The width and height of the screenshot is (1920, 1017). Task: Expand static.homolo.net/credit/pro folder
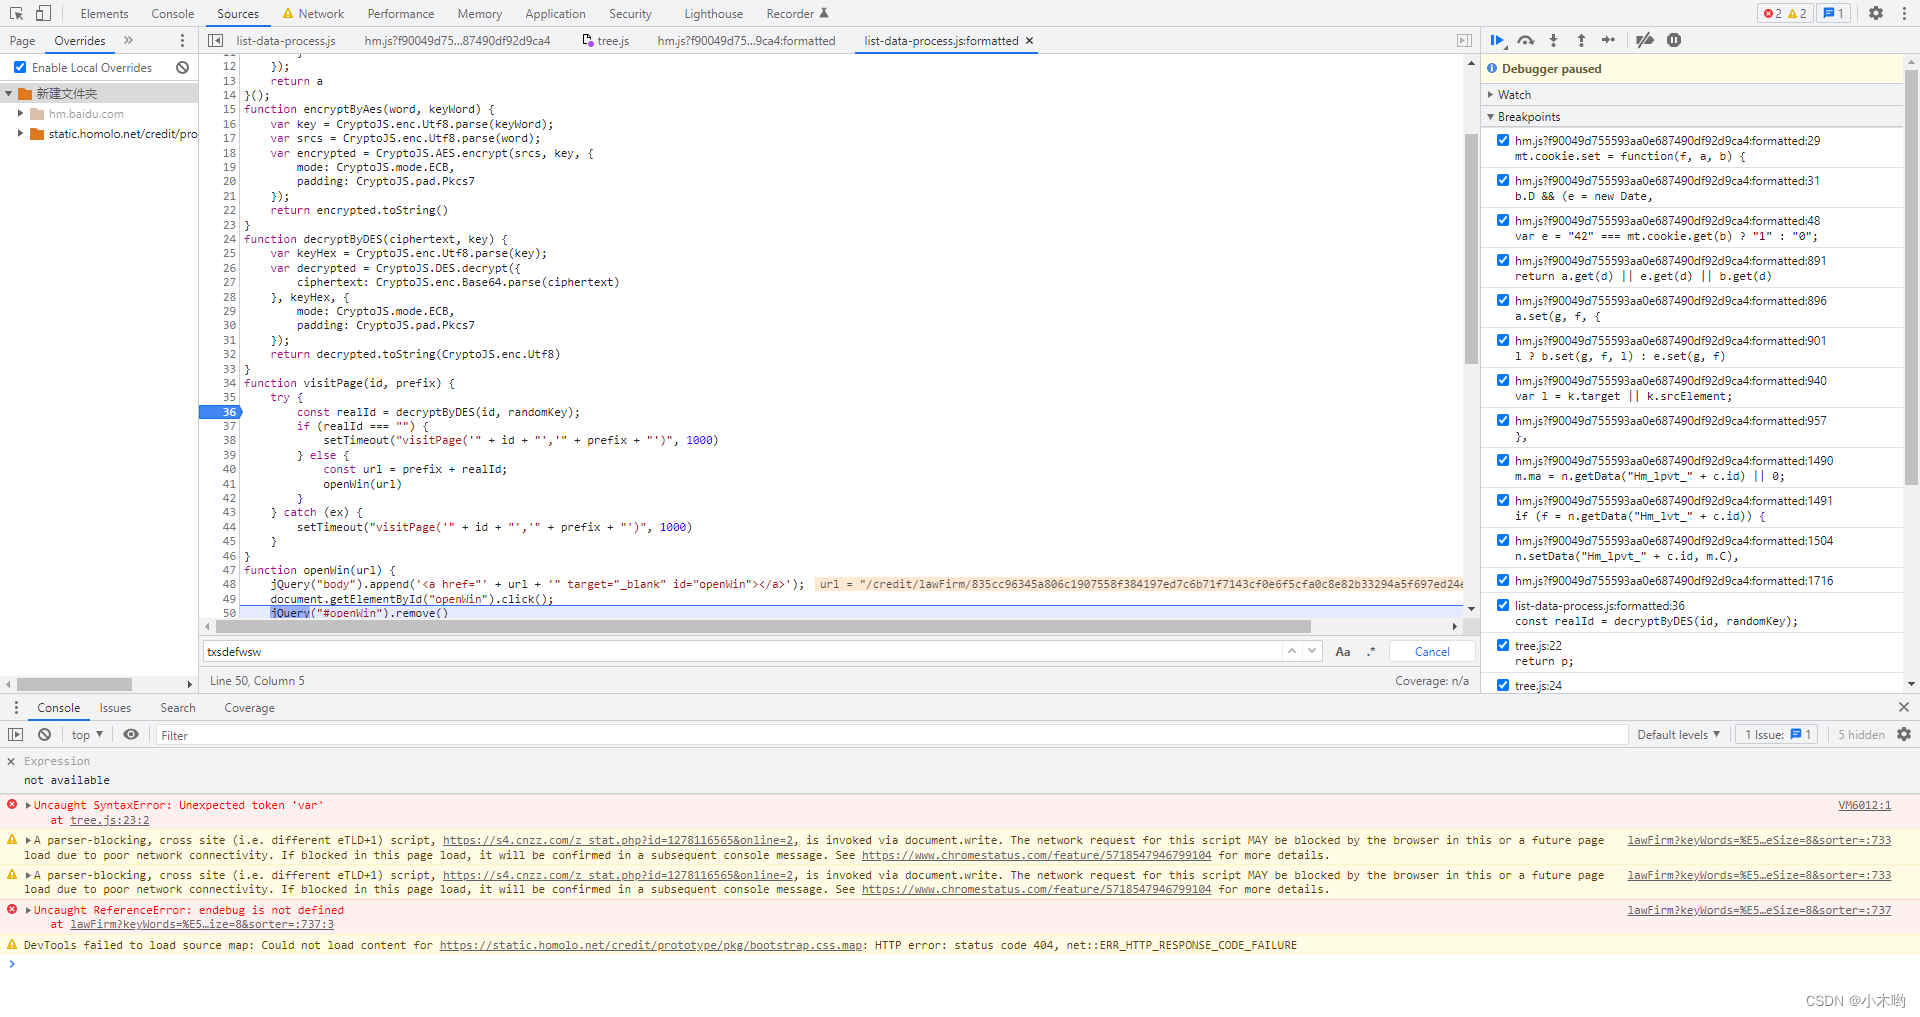point(20,133)
